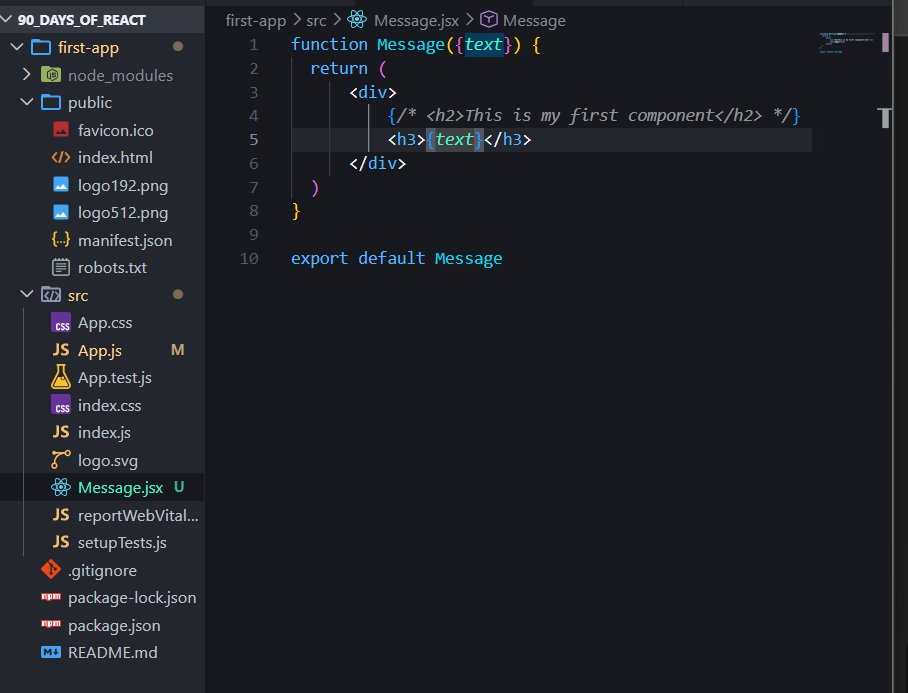Viewport: 908px width, 693px height.
Task: Click the App.js JS icon
Action: tap(61, 350)
